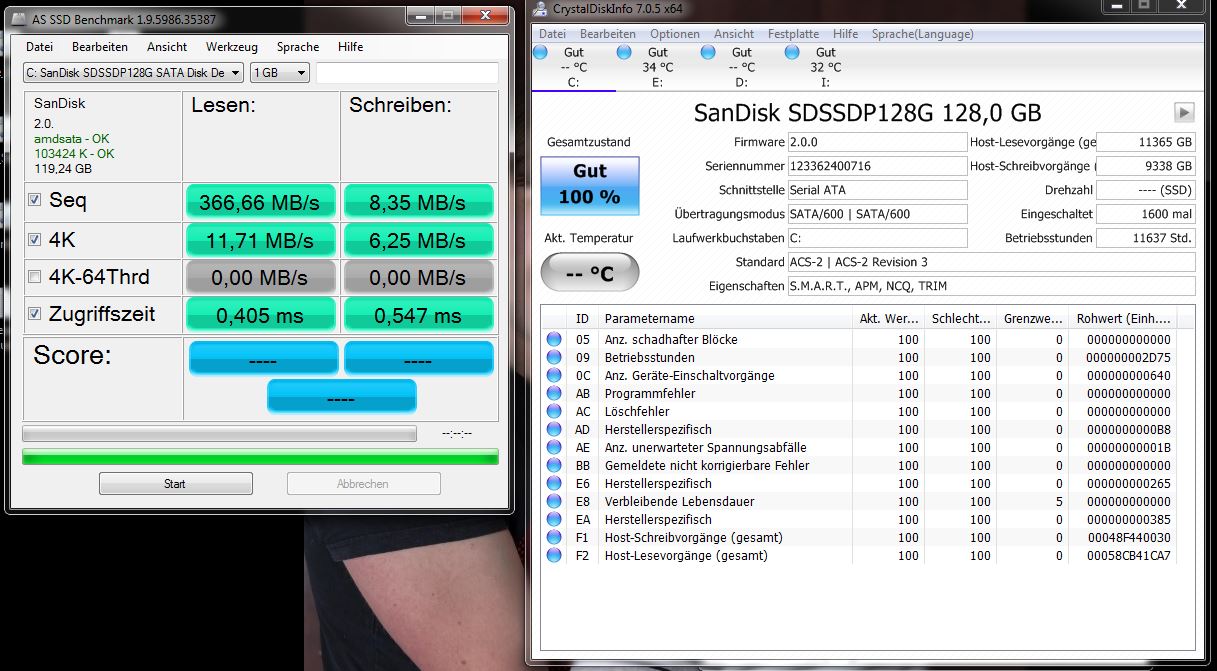Select raw value 00048F440030
This screenshot has height=671, width=1217.
tap(1128, 538)
